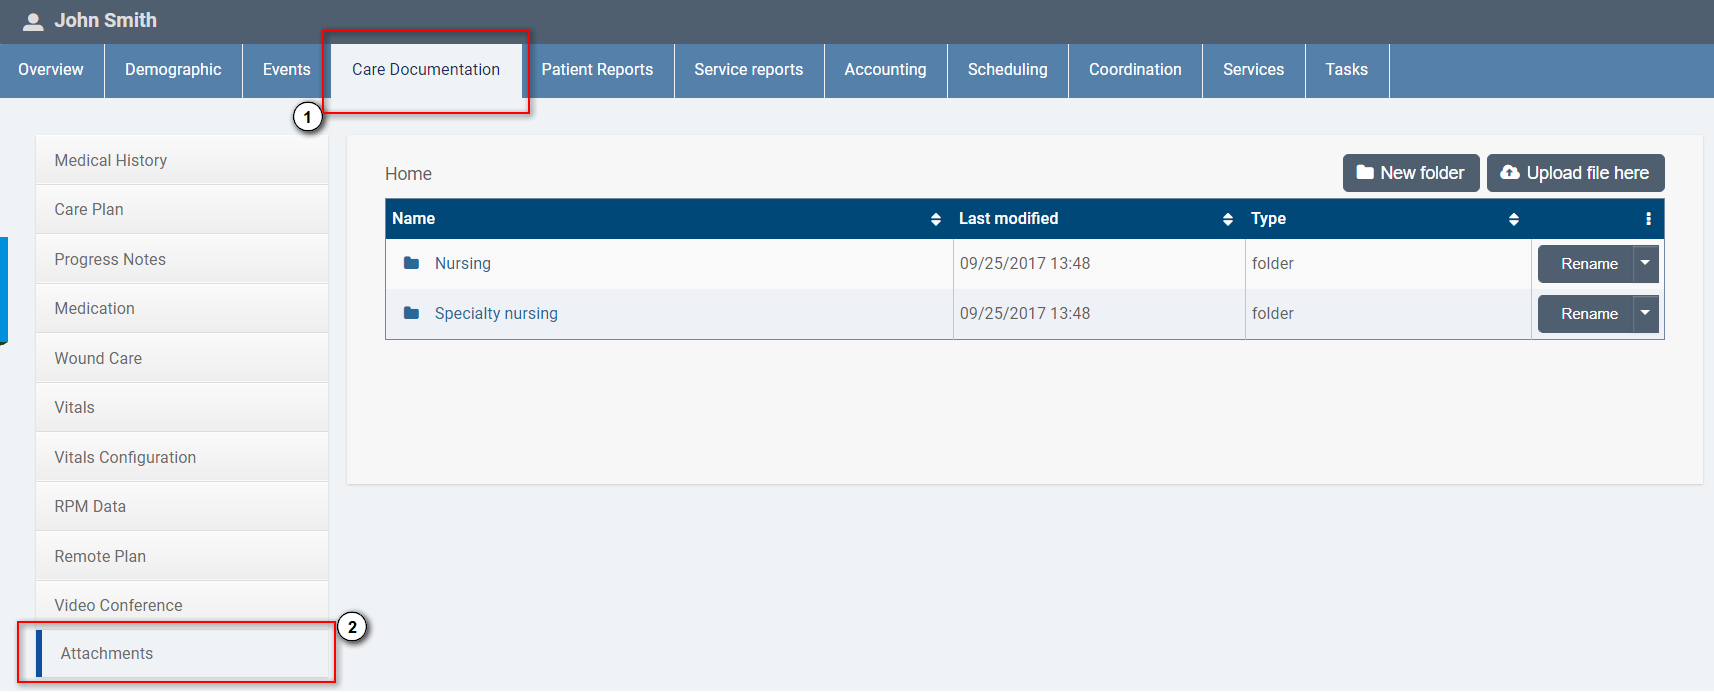The width and height of the screenshot is (1714, 693).
Task: Select Vitals Configuration in the sidebar
Action: pos(125,457)
